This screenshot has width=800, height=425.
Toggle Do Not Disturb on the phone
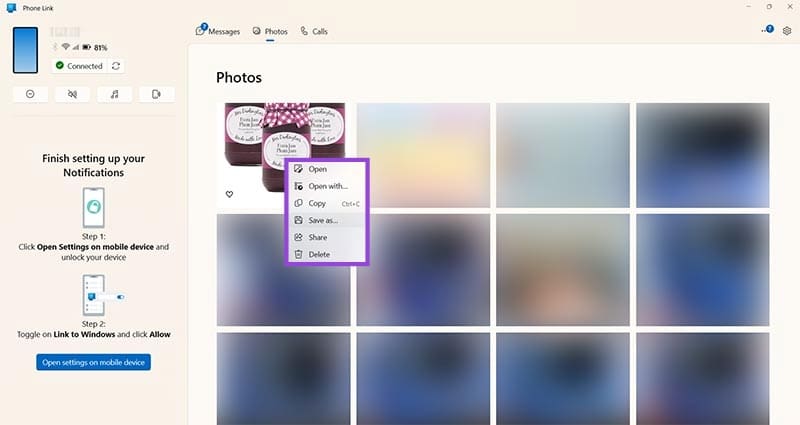click(x=31, y=94)
